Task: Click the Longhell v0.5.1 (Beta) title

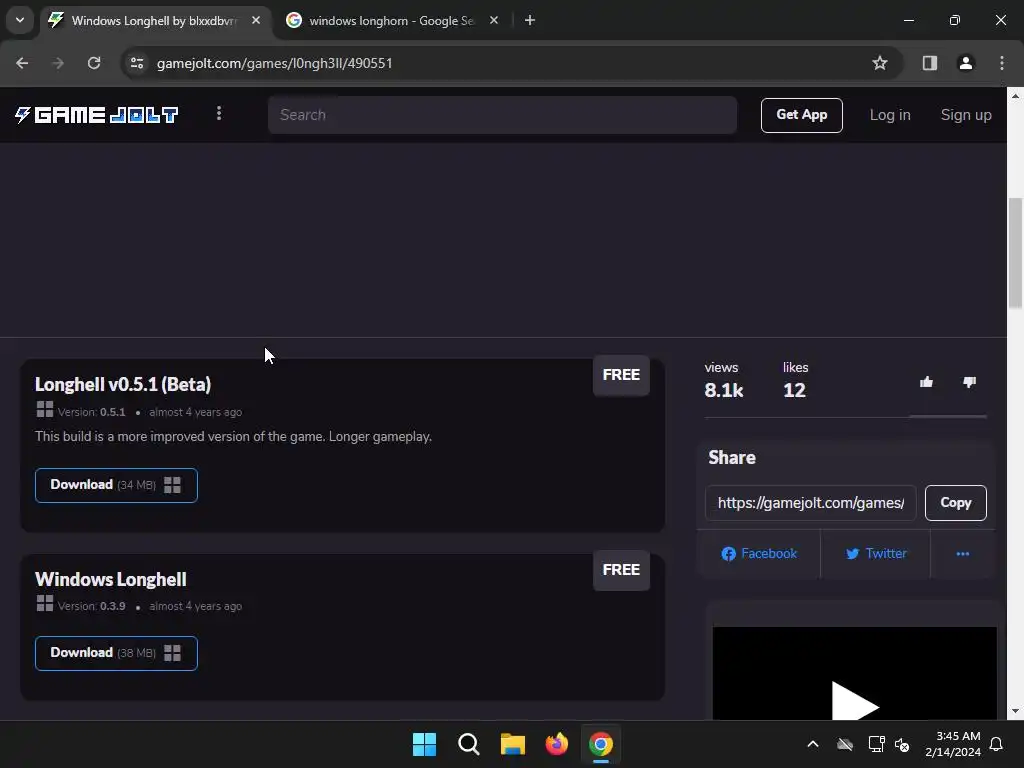Action: tap(123, 385)
